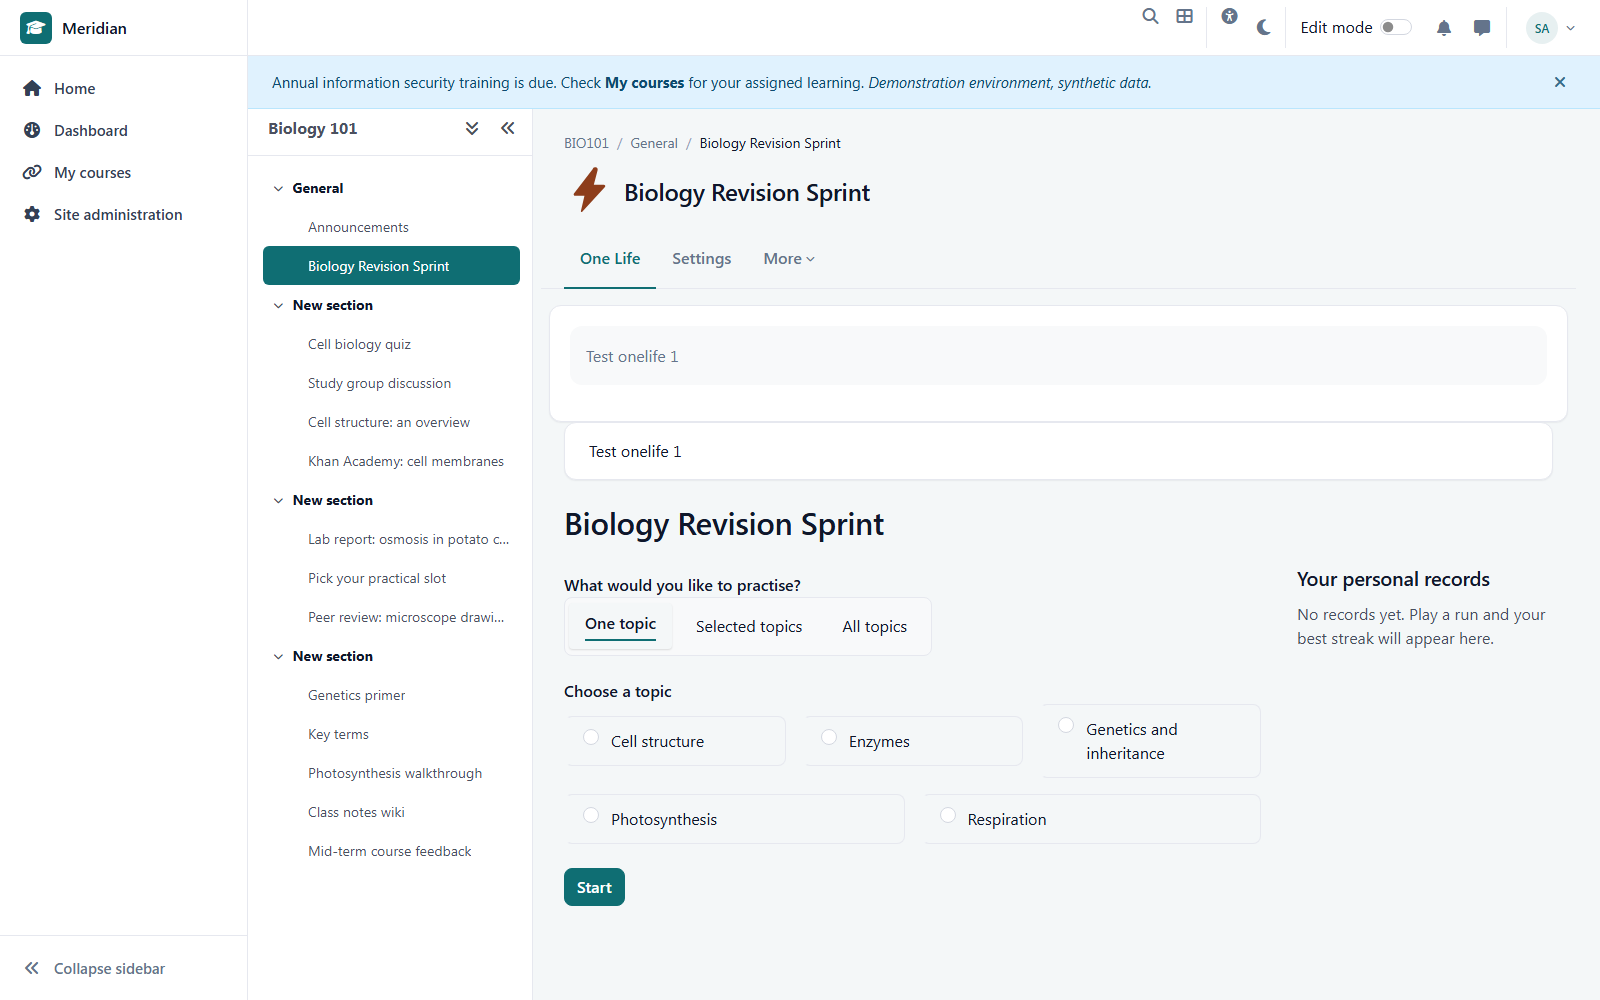Go to BIO101 breadcrumb link
This screenshot has width=1600, height=1000.
click(x=586, y=143)
